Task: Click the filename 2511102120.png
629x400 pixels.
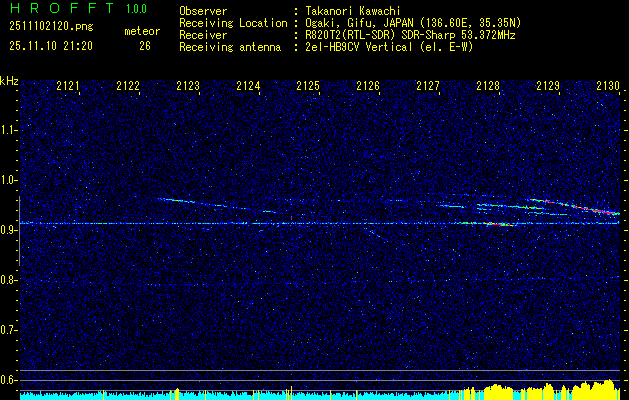Action: pos(51,27)
